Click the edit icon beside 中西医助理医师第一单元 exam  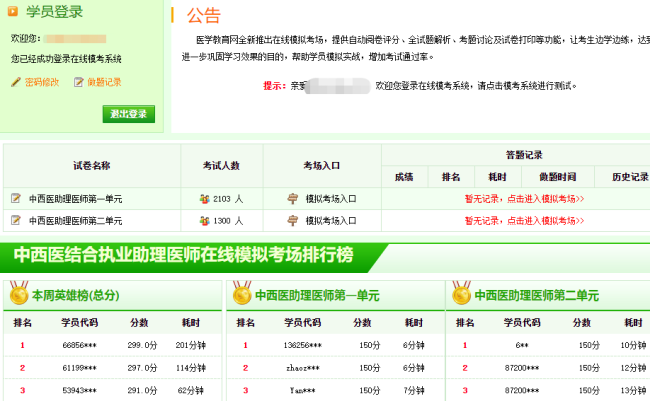pyautogui.click(x=15, y=198)
